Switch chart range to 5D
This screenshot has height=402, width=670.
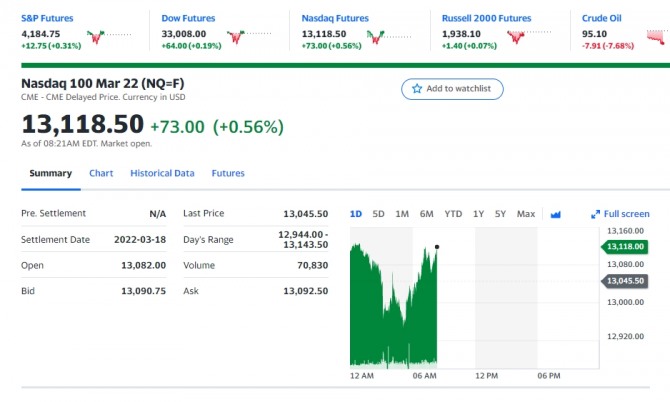coord(378,214)
